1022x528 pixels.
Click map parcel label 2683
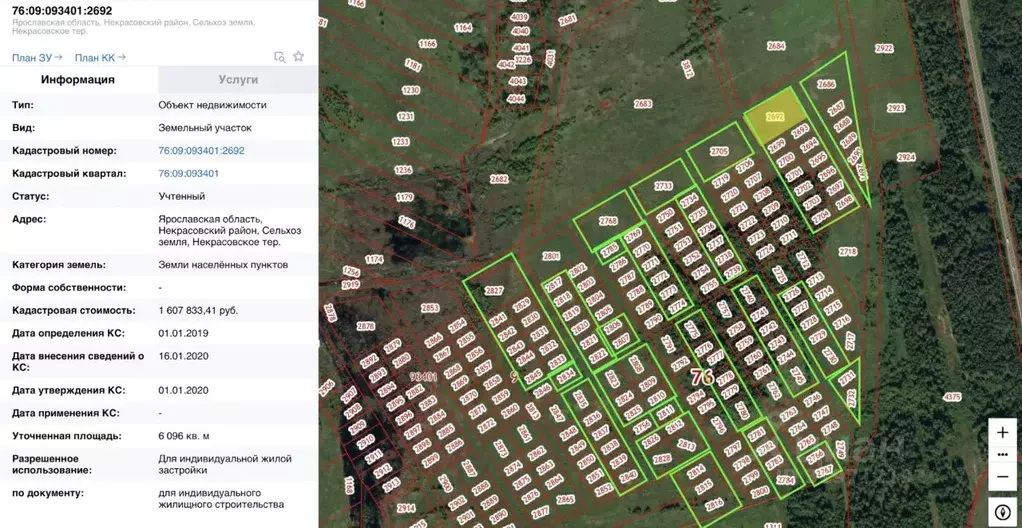643,104
